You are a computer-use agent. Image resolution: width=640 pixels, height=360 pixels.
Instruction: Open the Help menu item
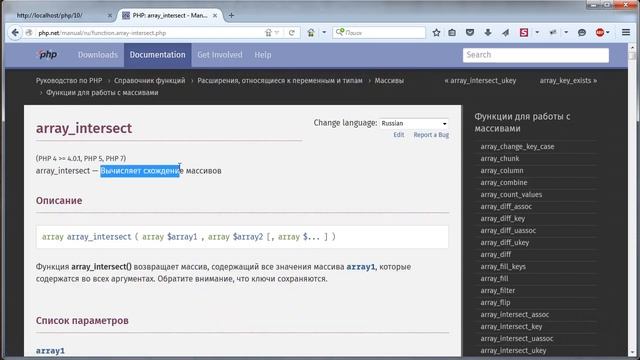click(x=262, y=55)
